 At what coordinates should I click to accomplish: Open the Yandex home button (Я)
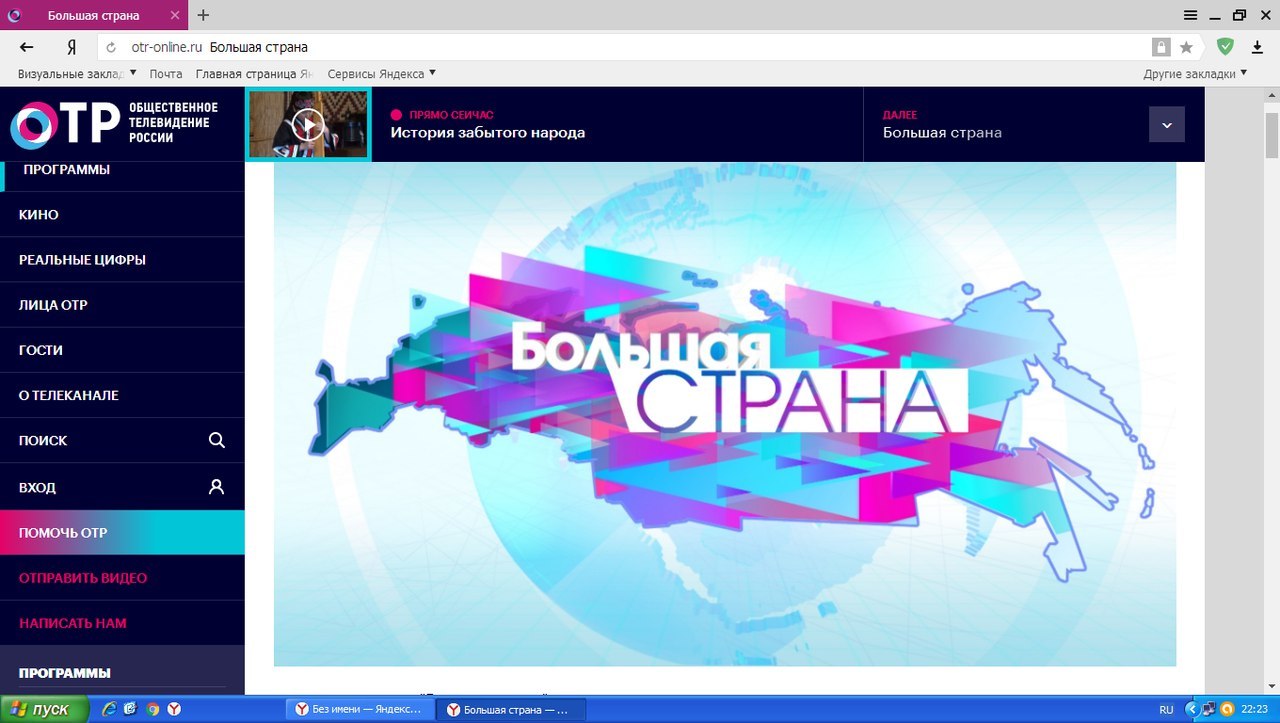tap(72, 47)
